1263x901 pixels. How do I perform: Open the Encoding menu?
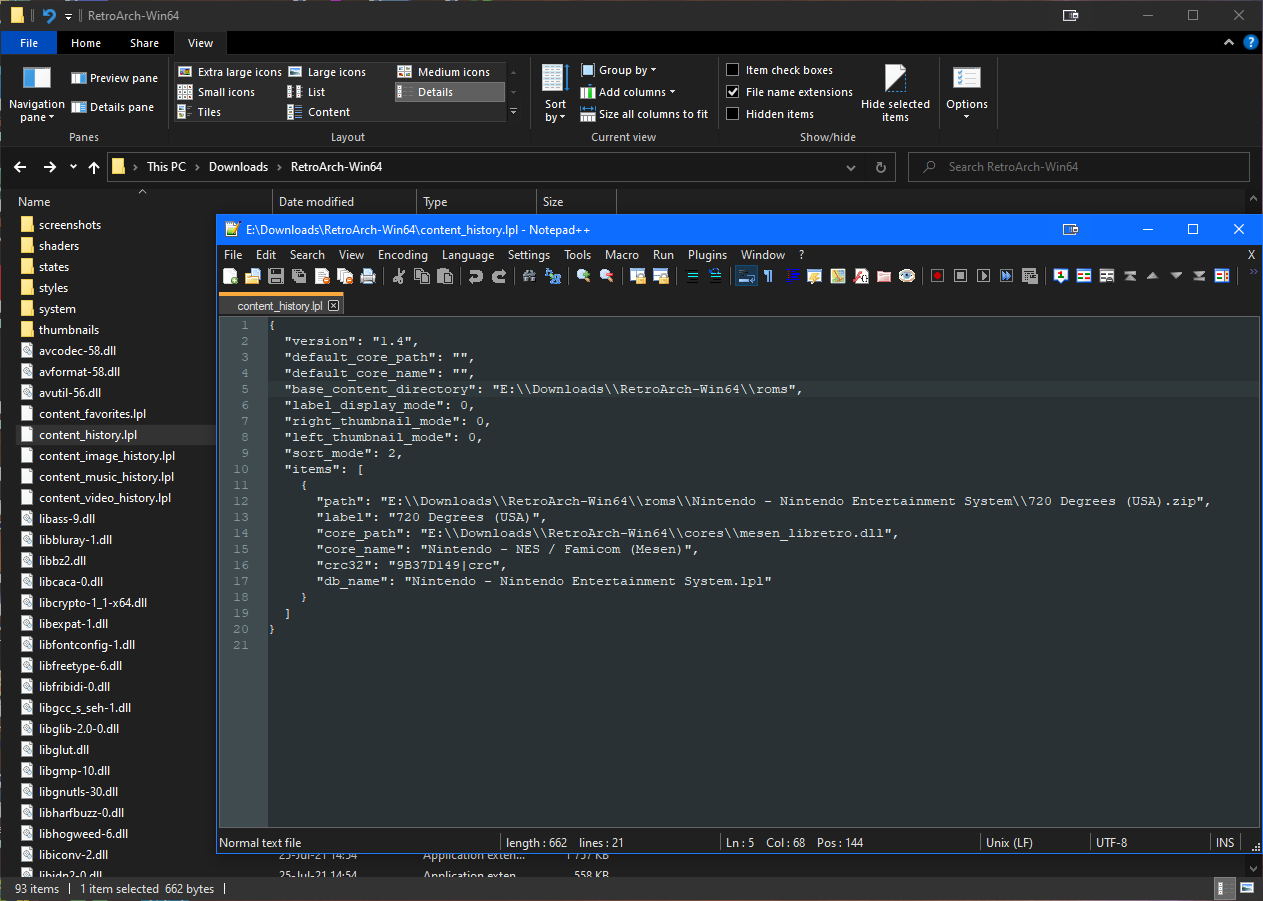[x=402, y=255]
